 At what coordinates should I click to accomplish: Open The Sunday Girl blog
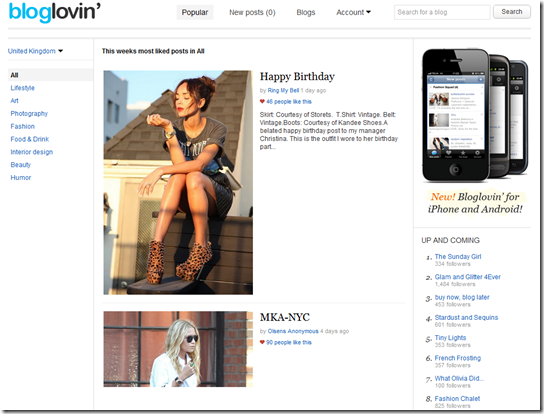click(x=458, y=257)
